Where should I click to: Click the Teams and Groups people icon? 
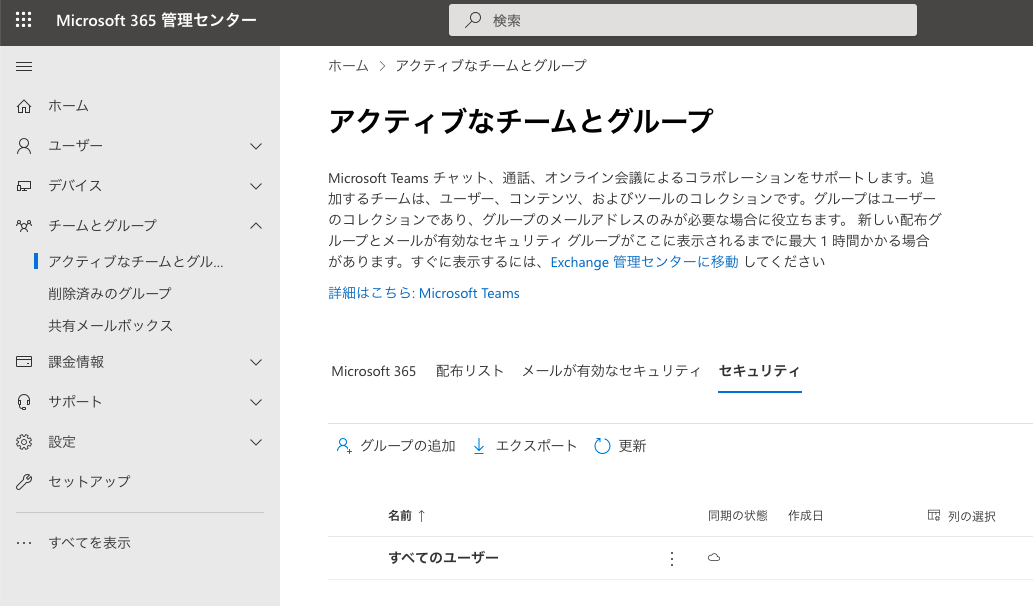coord(24,226)
